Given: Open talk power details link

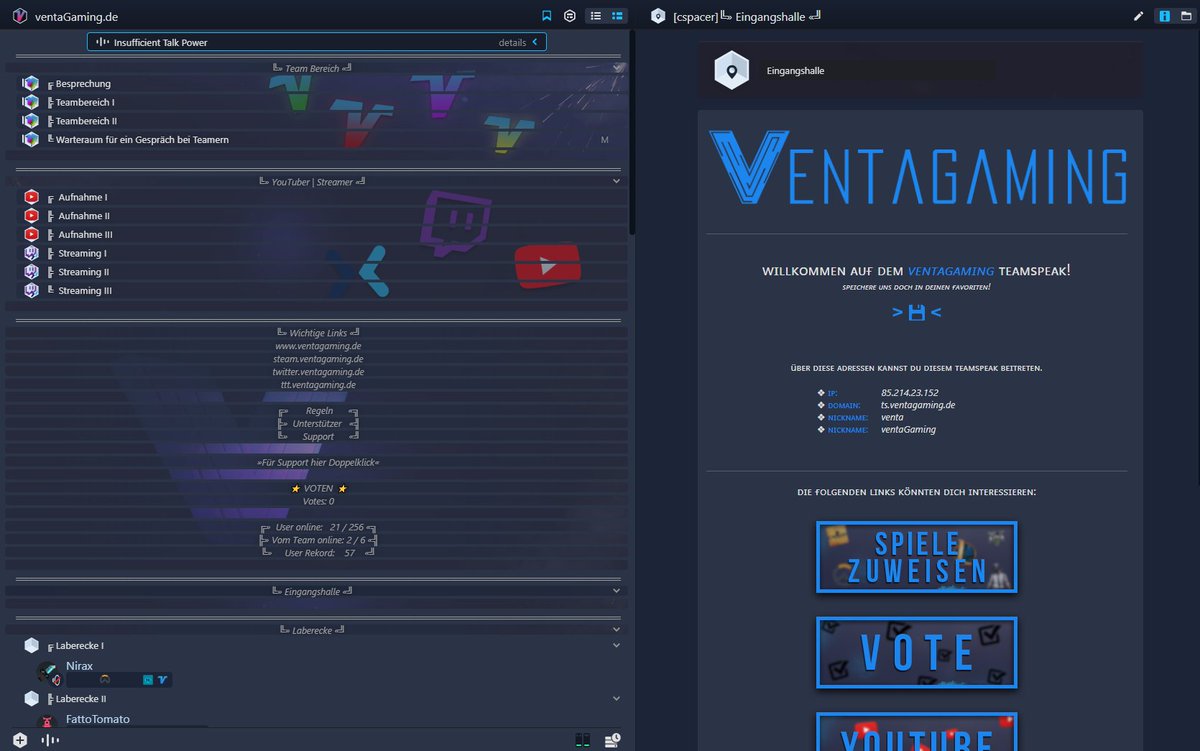Looking at the screenshot, I should point(512,43).
